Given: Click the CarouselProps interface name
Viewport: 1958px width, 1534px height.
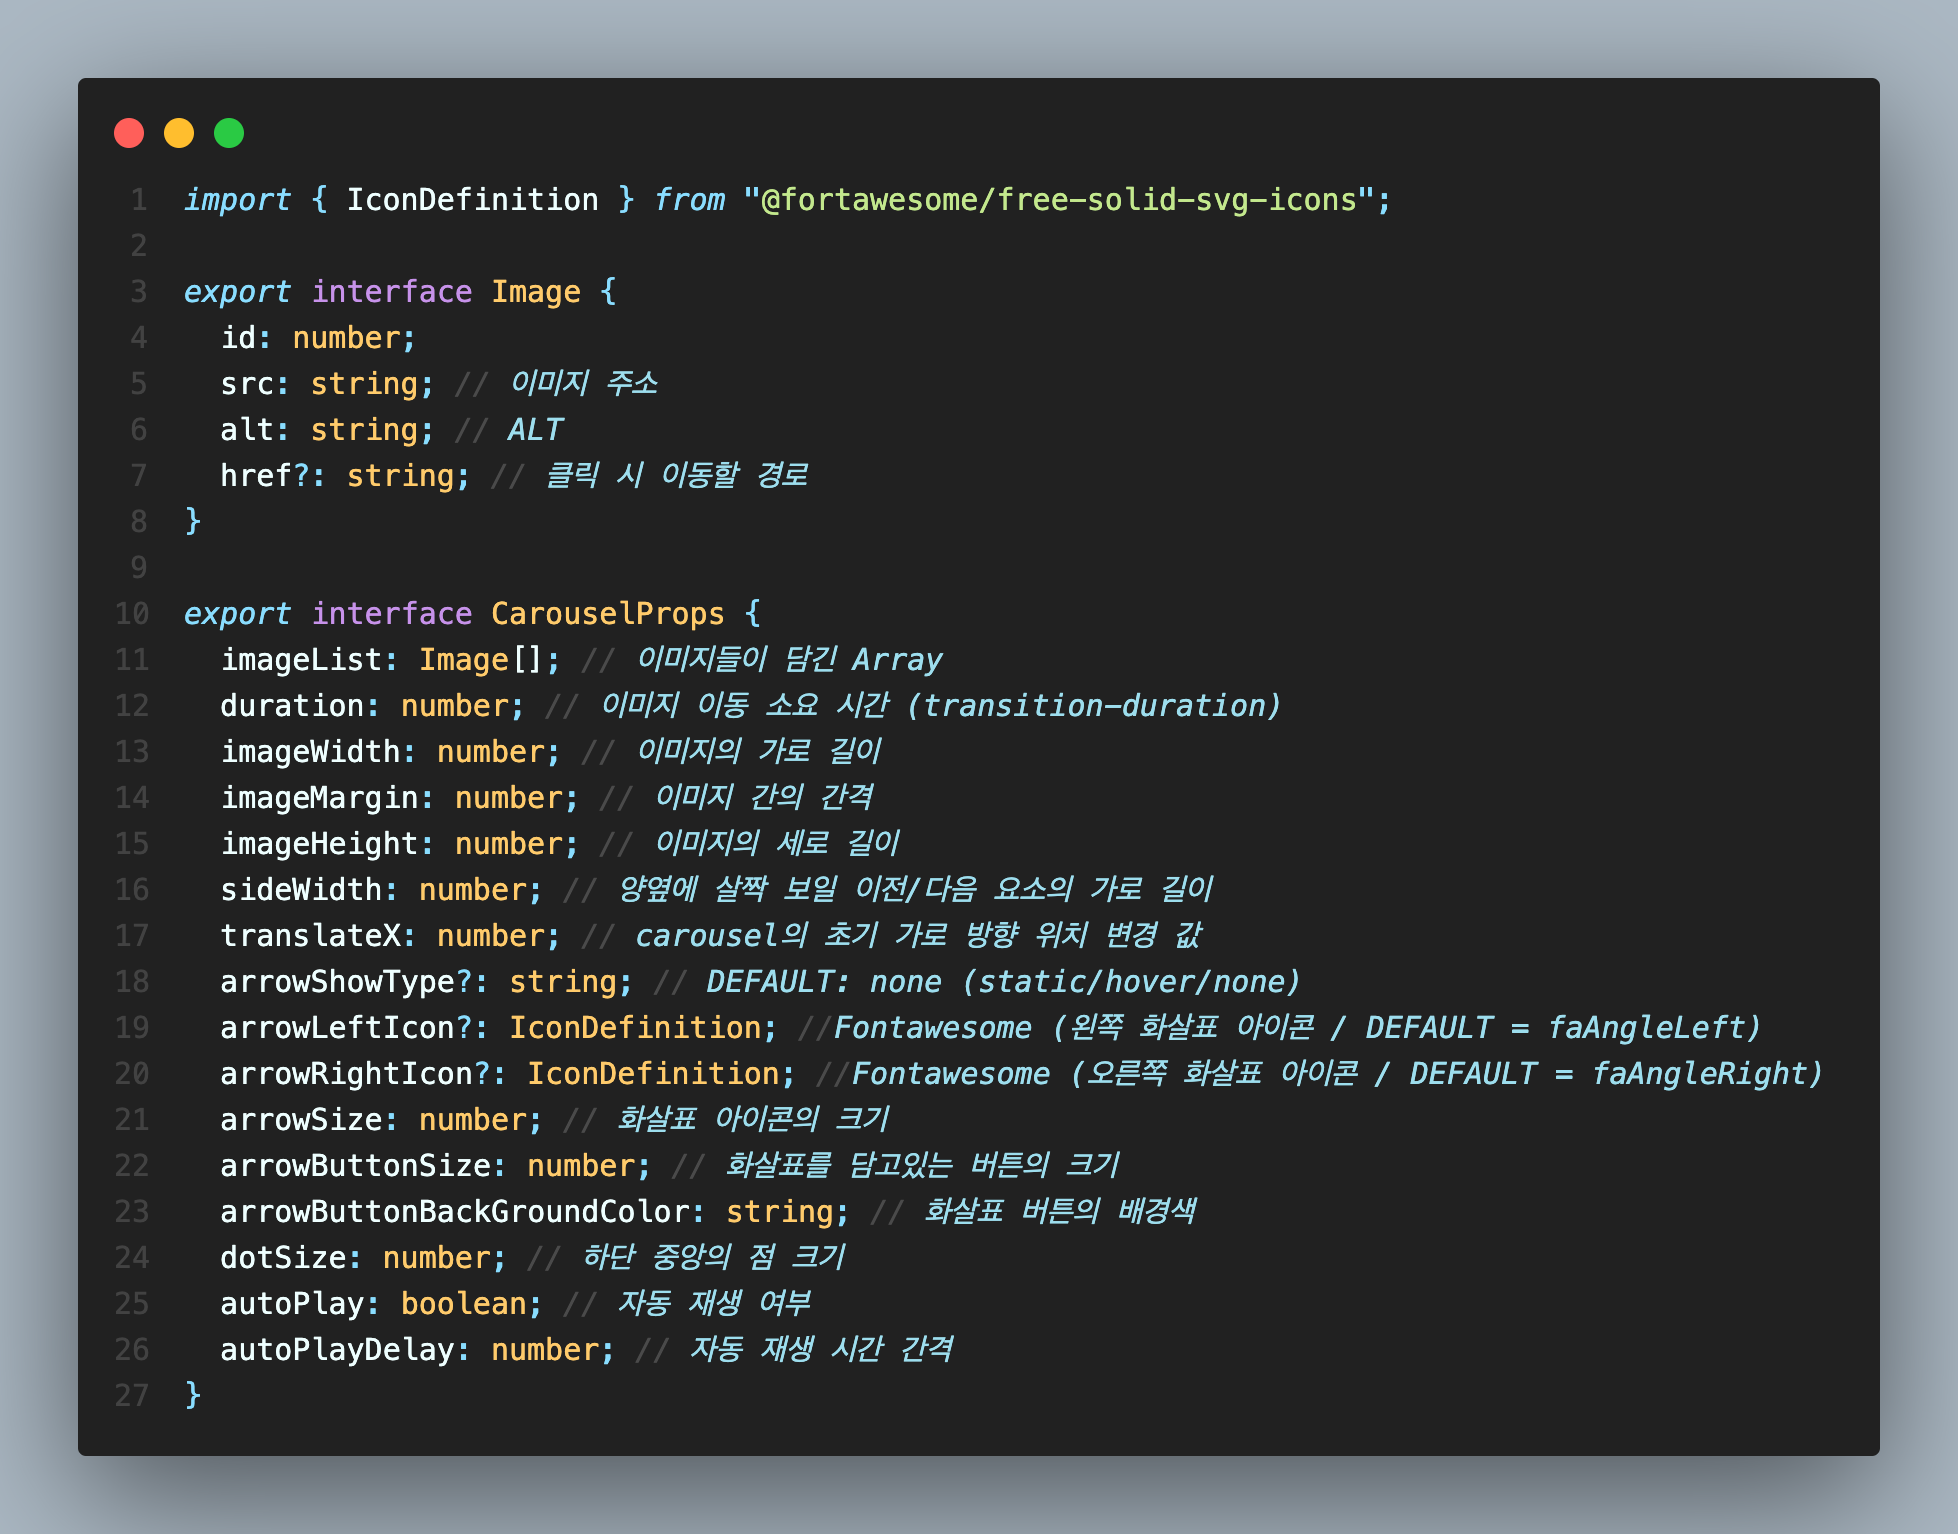Looking at the screenshot, I should click(607, 614).
